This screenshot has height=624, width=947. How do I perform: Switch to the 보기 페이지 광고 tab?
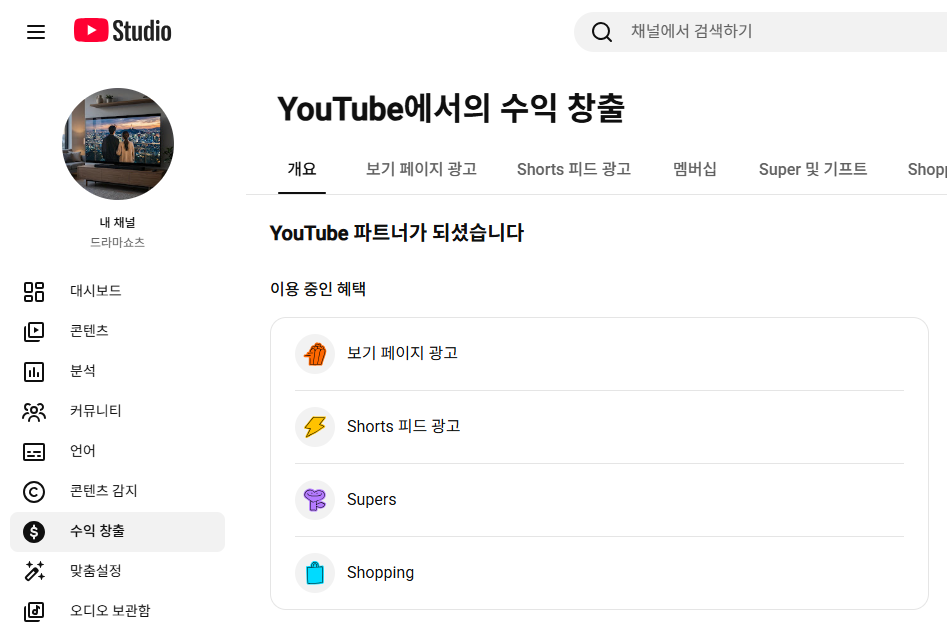pyautogui.click(x=421, y=169)
